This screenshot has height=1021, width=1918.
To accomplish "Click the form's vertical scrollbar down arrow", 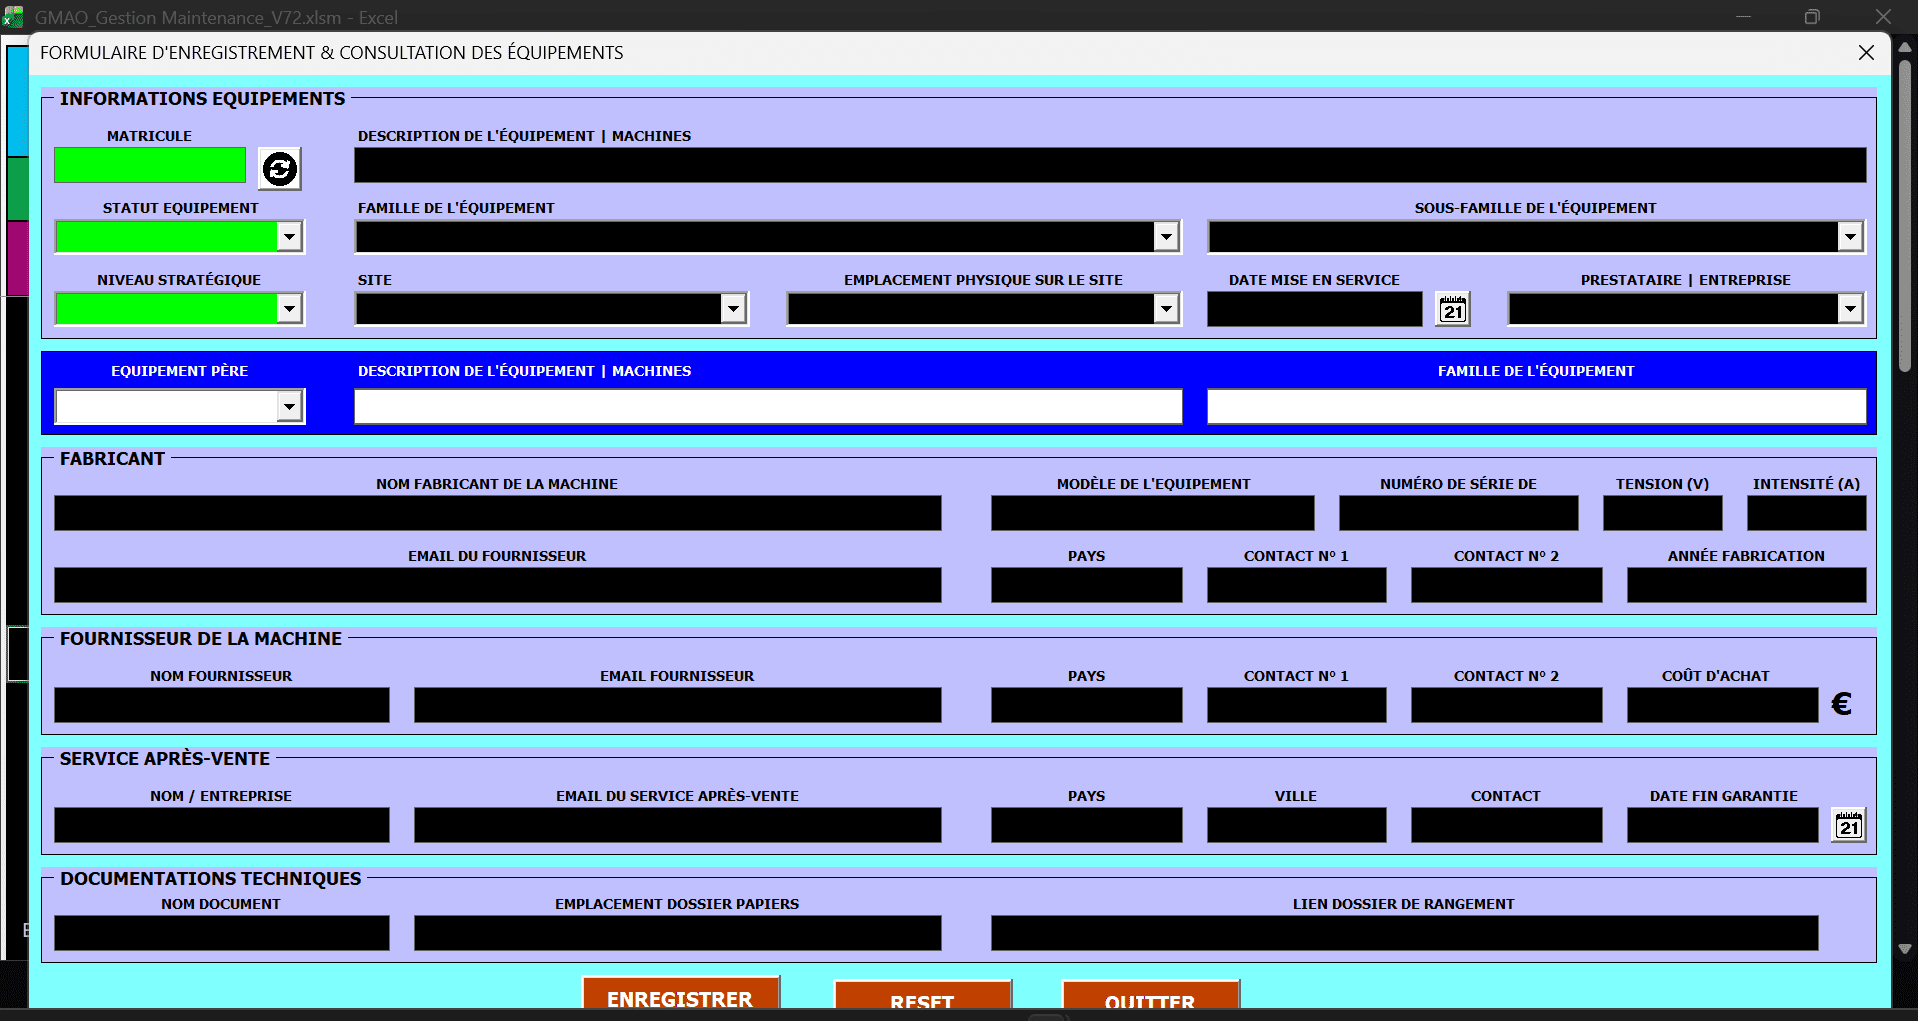I will tap(1905, 948).
